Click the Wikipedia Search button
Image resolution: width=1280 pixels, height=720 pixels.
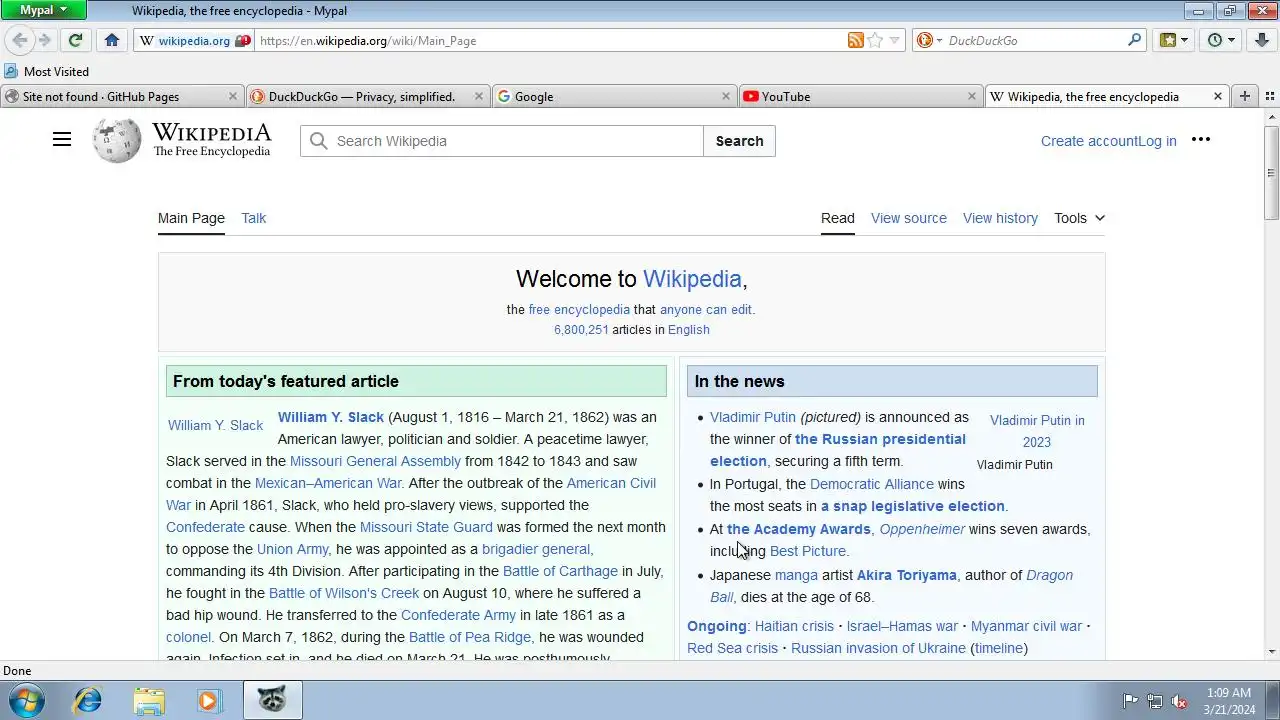[x=739, y=141]
